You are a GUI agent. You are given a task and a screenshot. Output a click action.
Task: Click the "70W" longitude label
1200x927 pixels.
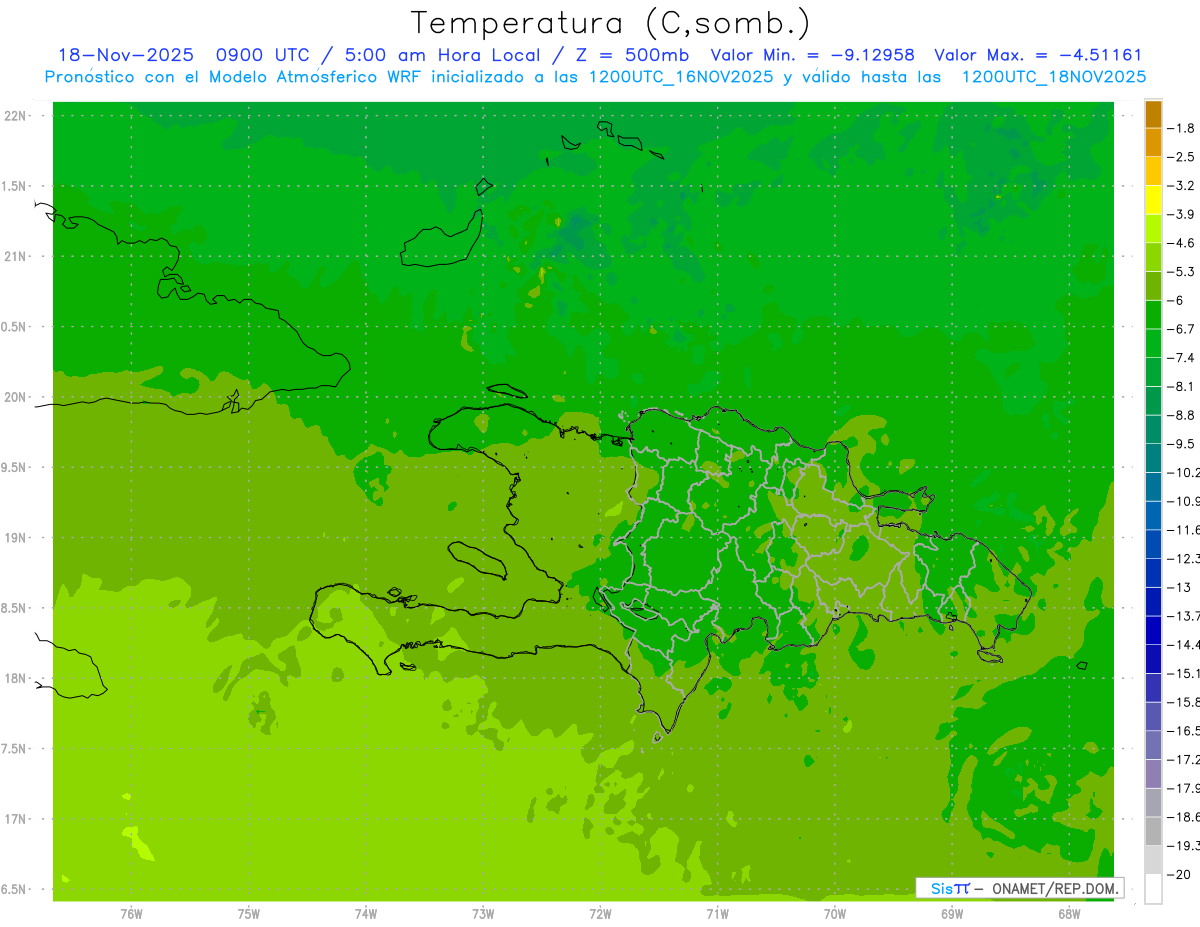point(835,913)
